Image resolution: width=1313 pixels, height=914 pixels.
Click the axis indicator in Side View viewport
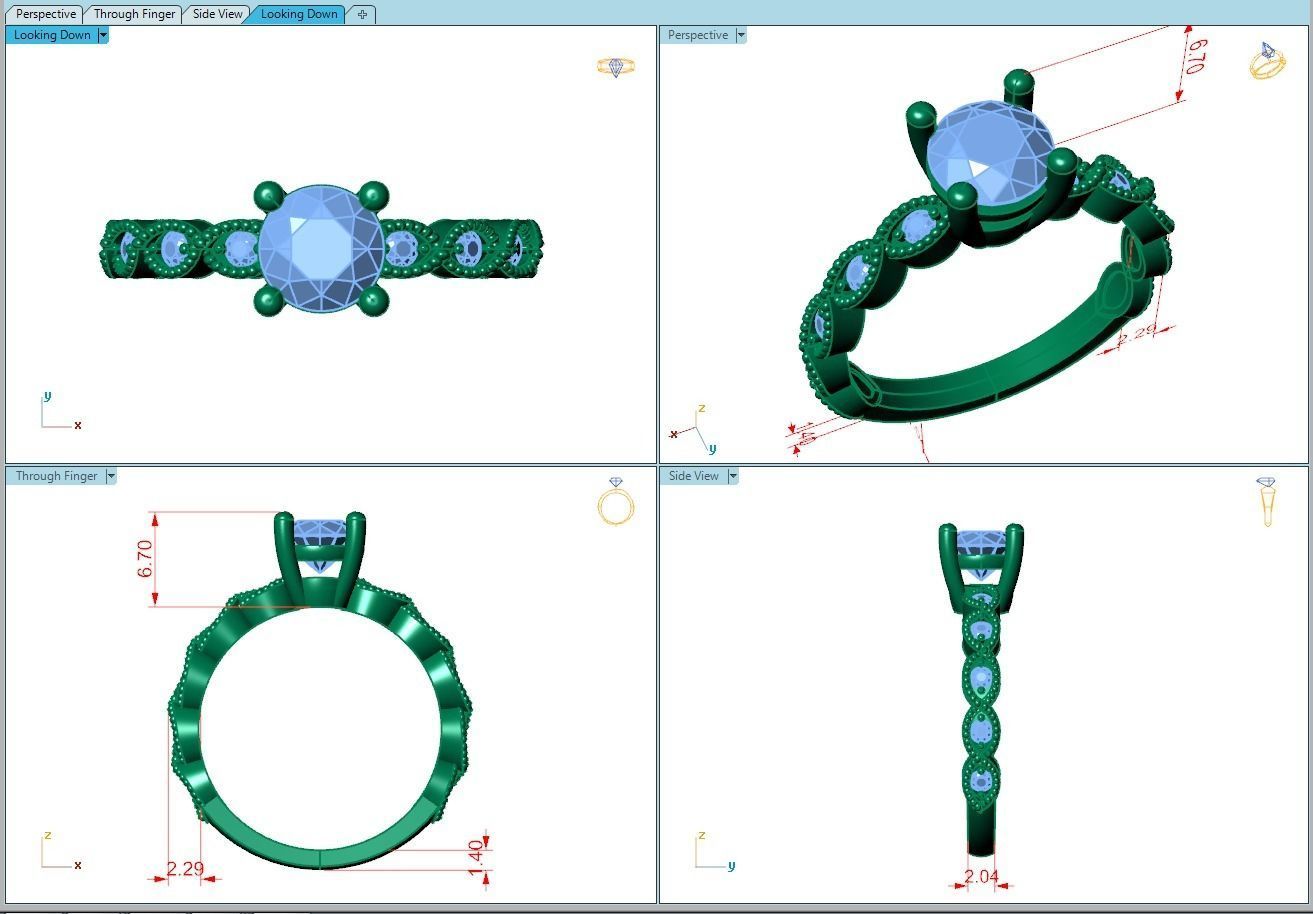point(715,852)
